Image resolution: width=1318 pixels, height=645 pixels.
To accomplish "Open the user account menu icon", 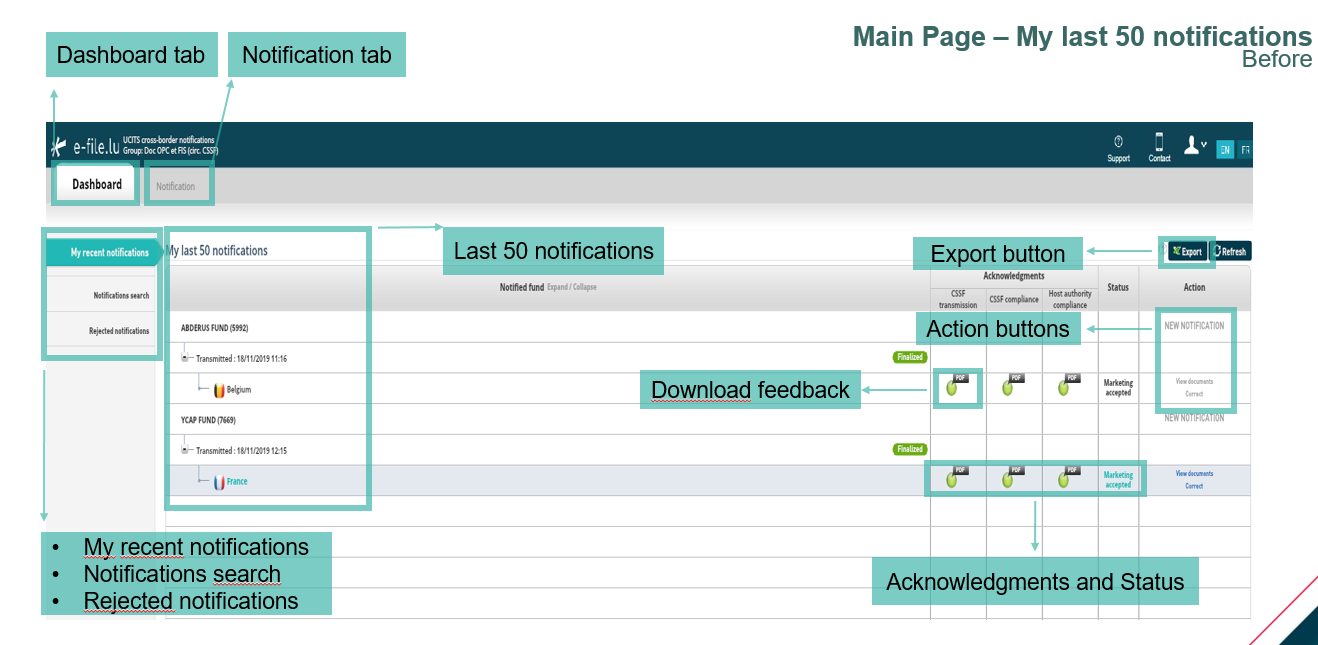I will 1194,146.
